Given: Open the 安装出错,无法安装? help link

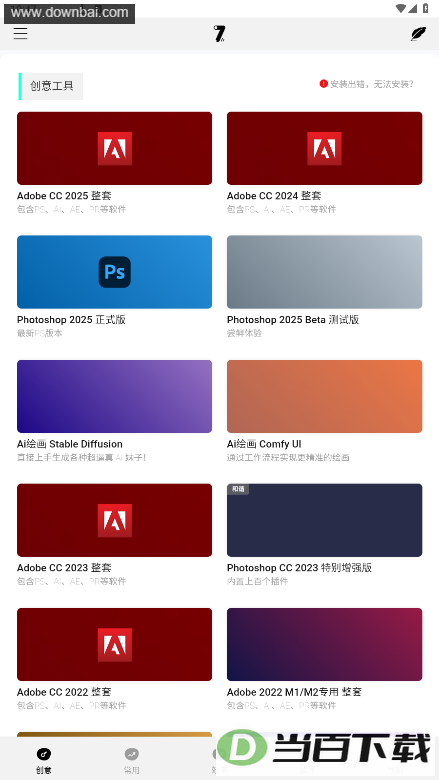Looking at the screenshot, I should (x=367, y=84).
